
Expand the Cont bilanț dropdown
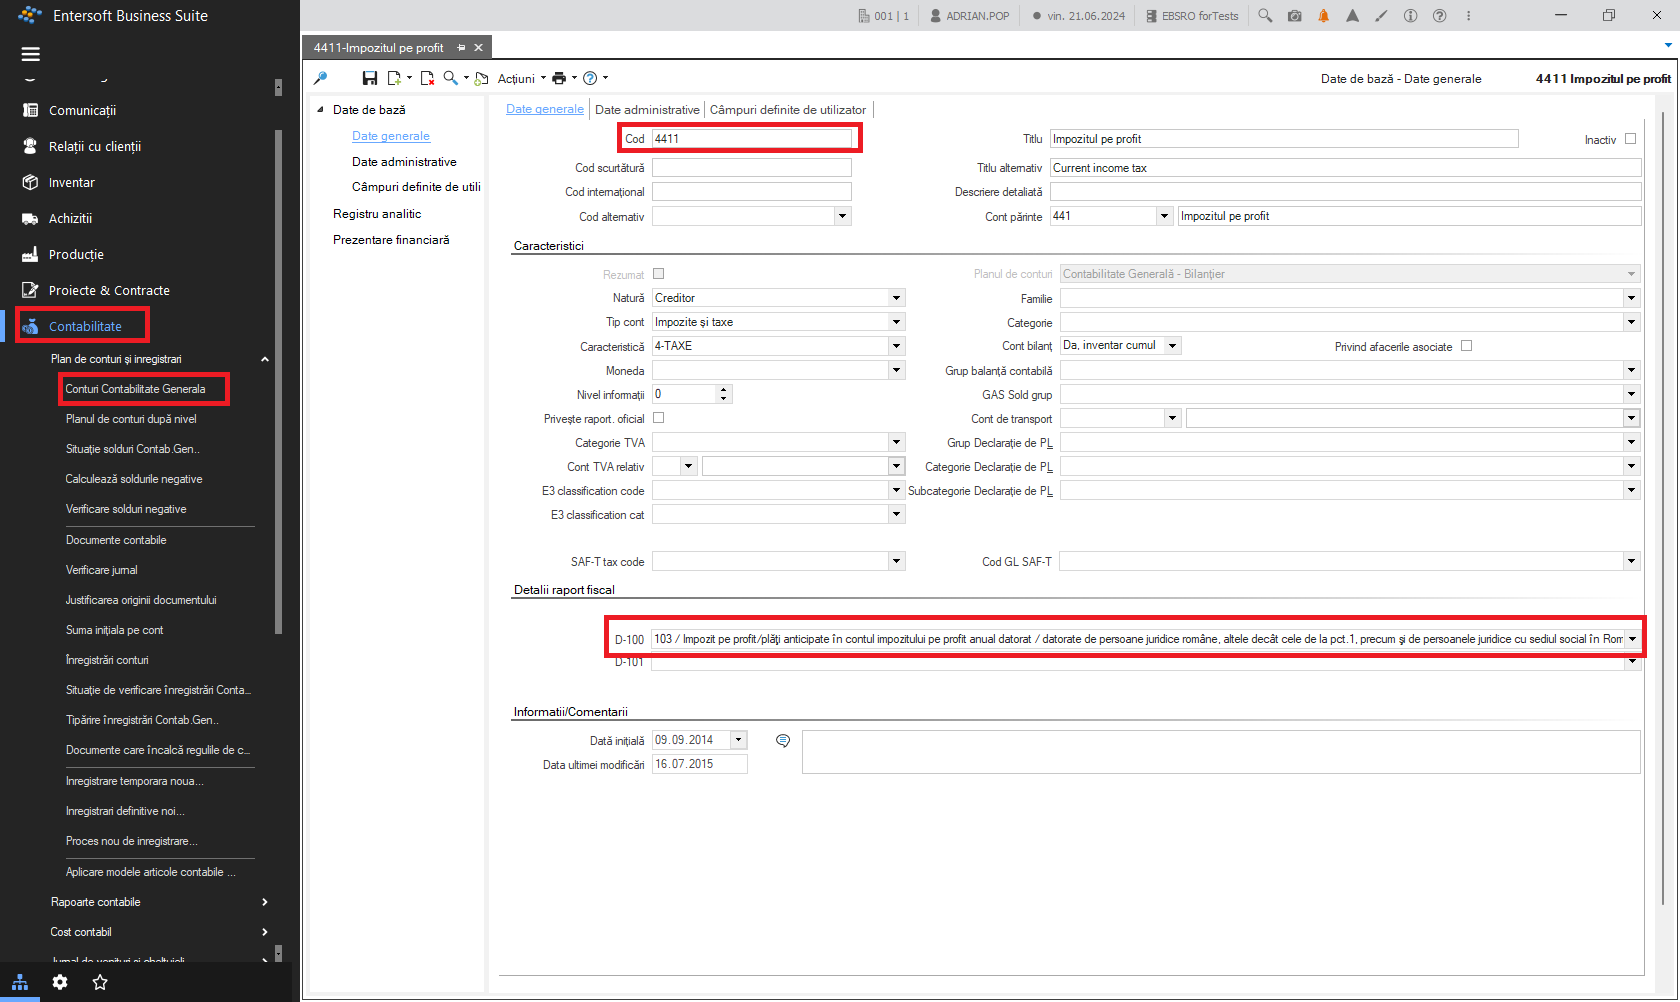1172,346
